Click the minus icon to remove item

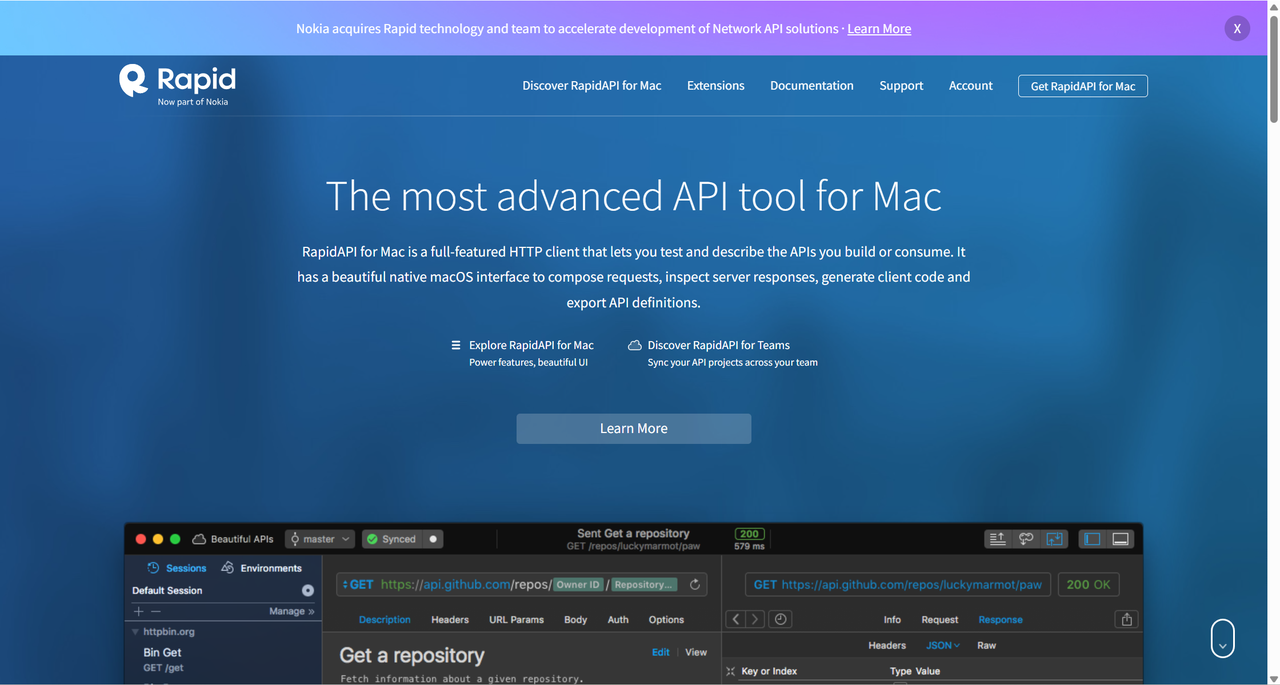156,611
